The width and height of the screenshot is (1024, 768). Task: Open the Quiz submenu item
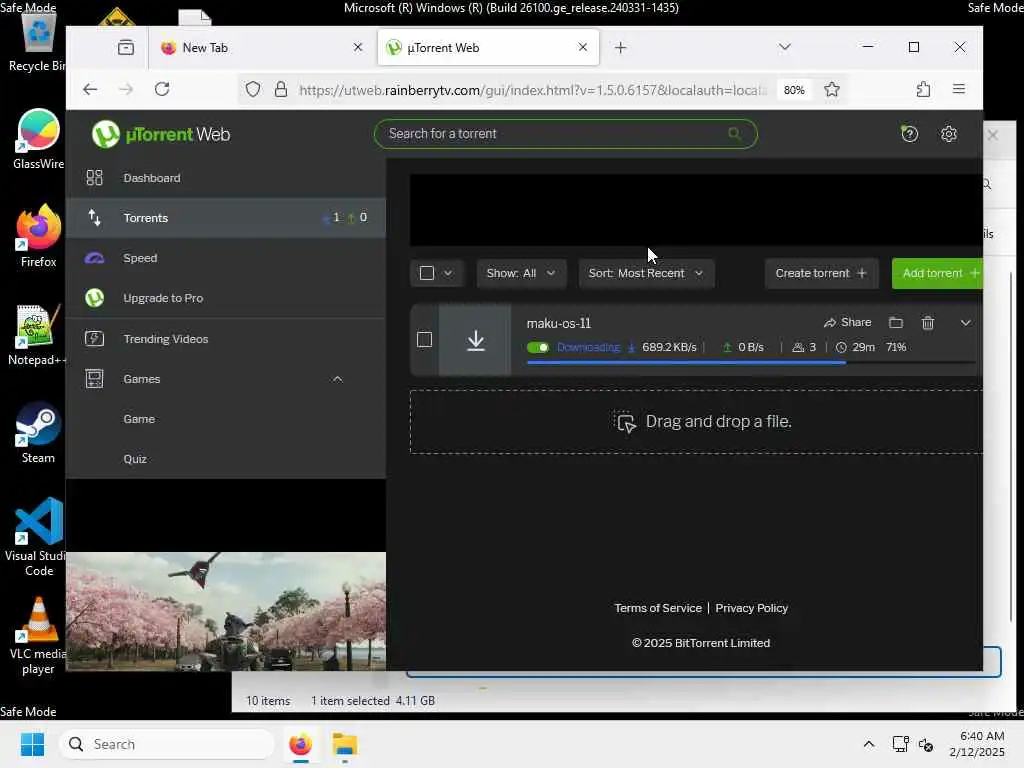[135, 458]
